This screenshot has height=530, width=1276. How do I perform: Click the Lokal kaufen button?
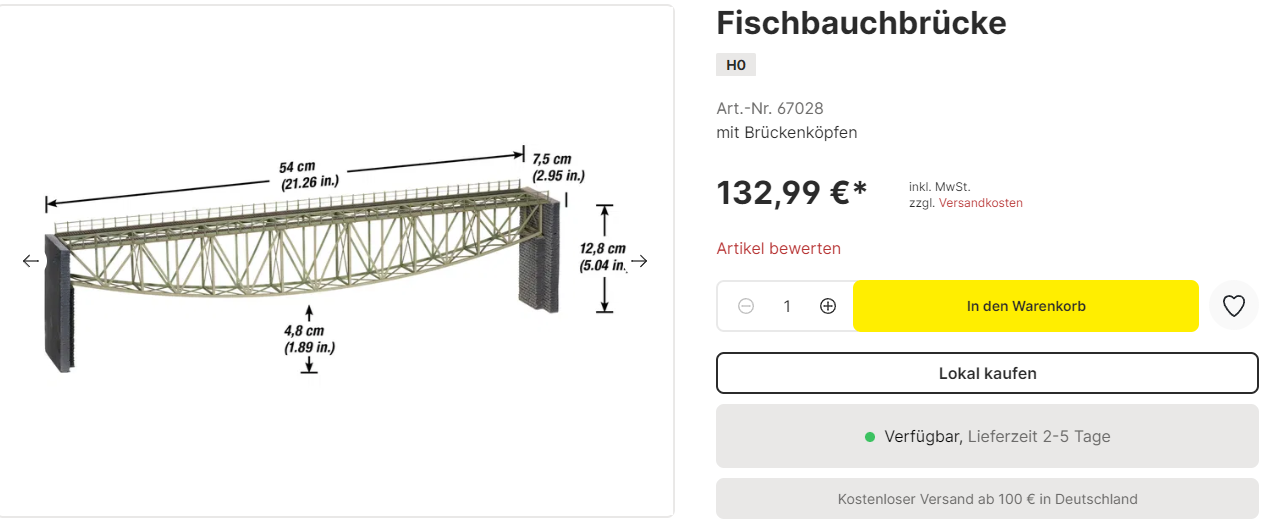point(987,373)
